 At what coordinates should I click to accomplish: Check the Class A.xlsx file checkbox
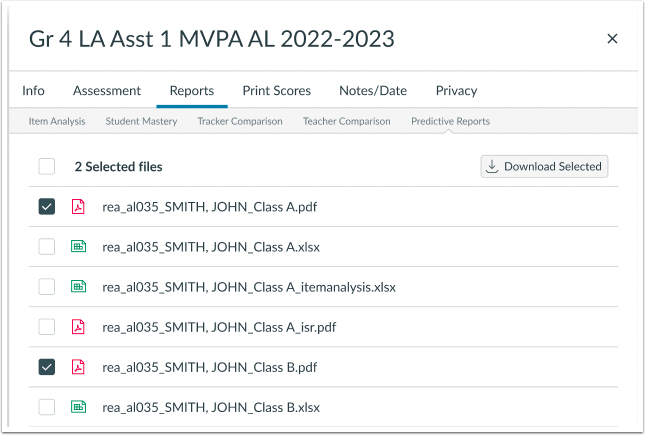47,247
